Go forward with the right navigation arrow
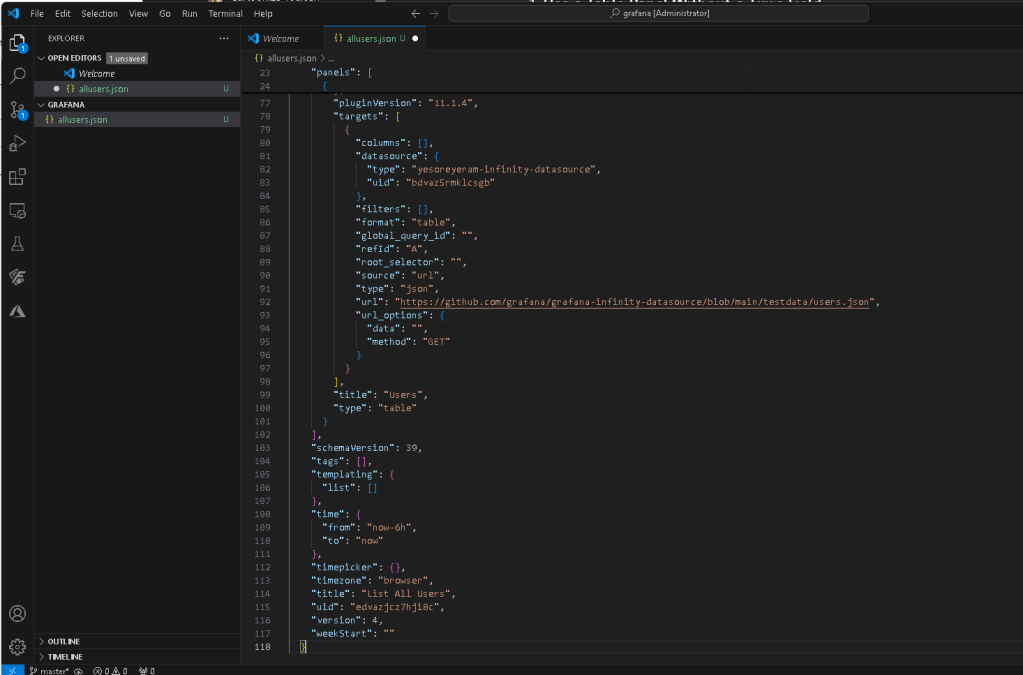The image size is (1023, 675). (434, 13)
